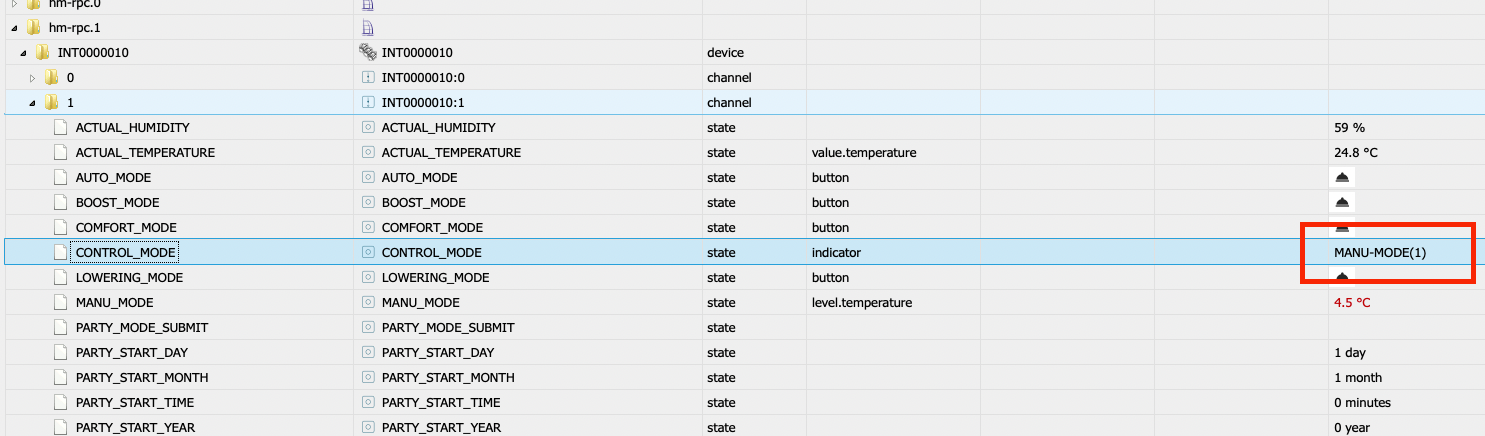Select PARTY_MODE_SUBMIT tree item
Viewport: 1485px width, 436px height.
141,327
